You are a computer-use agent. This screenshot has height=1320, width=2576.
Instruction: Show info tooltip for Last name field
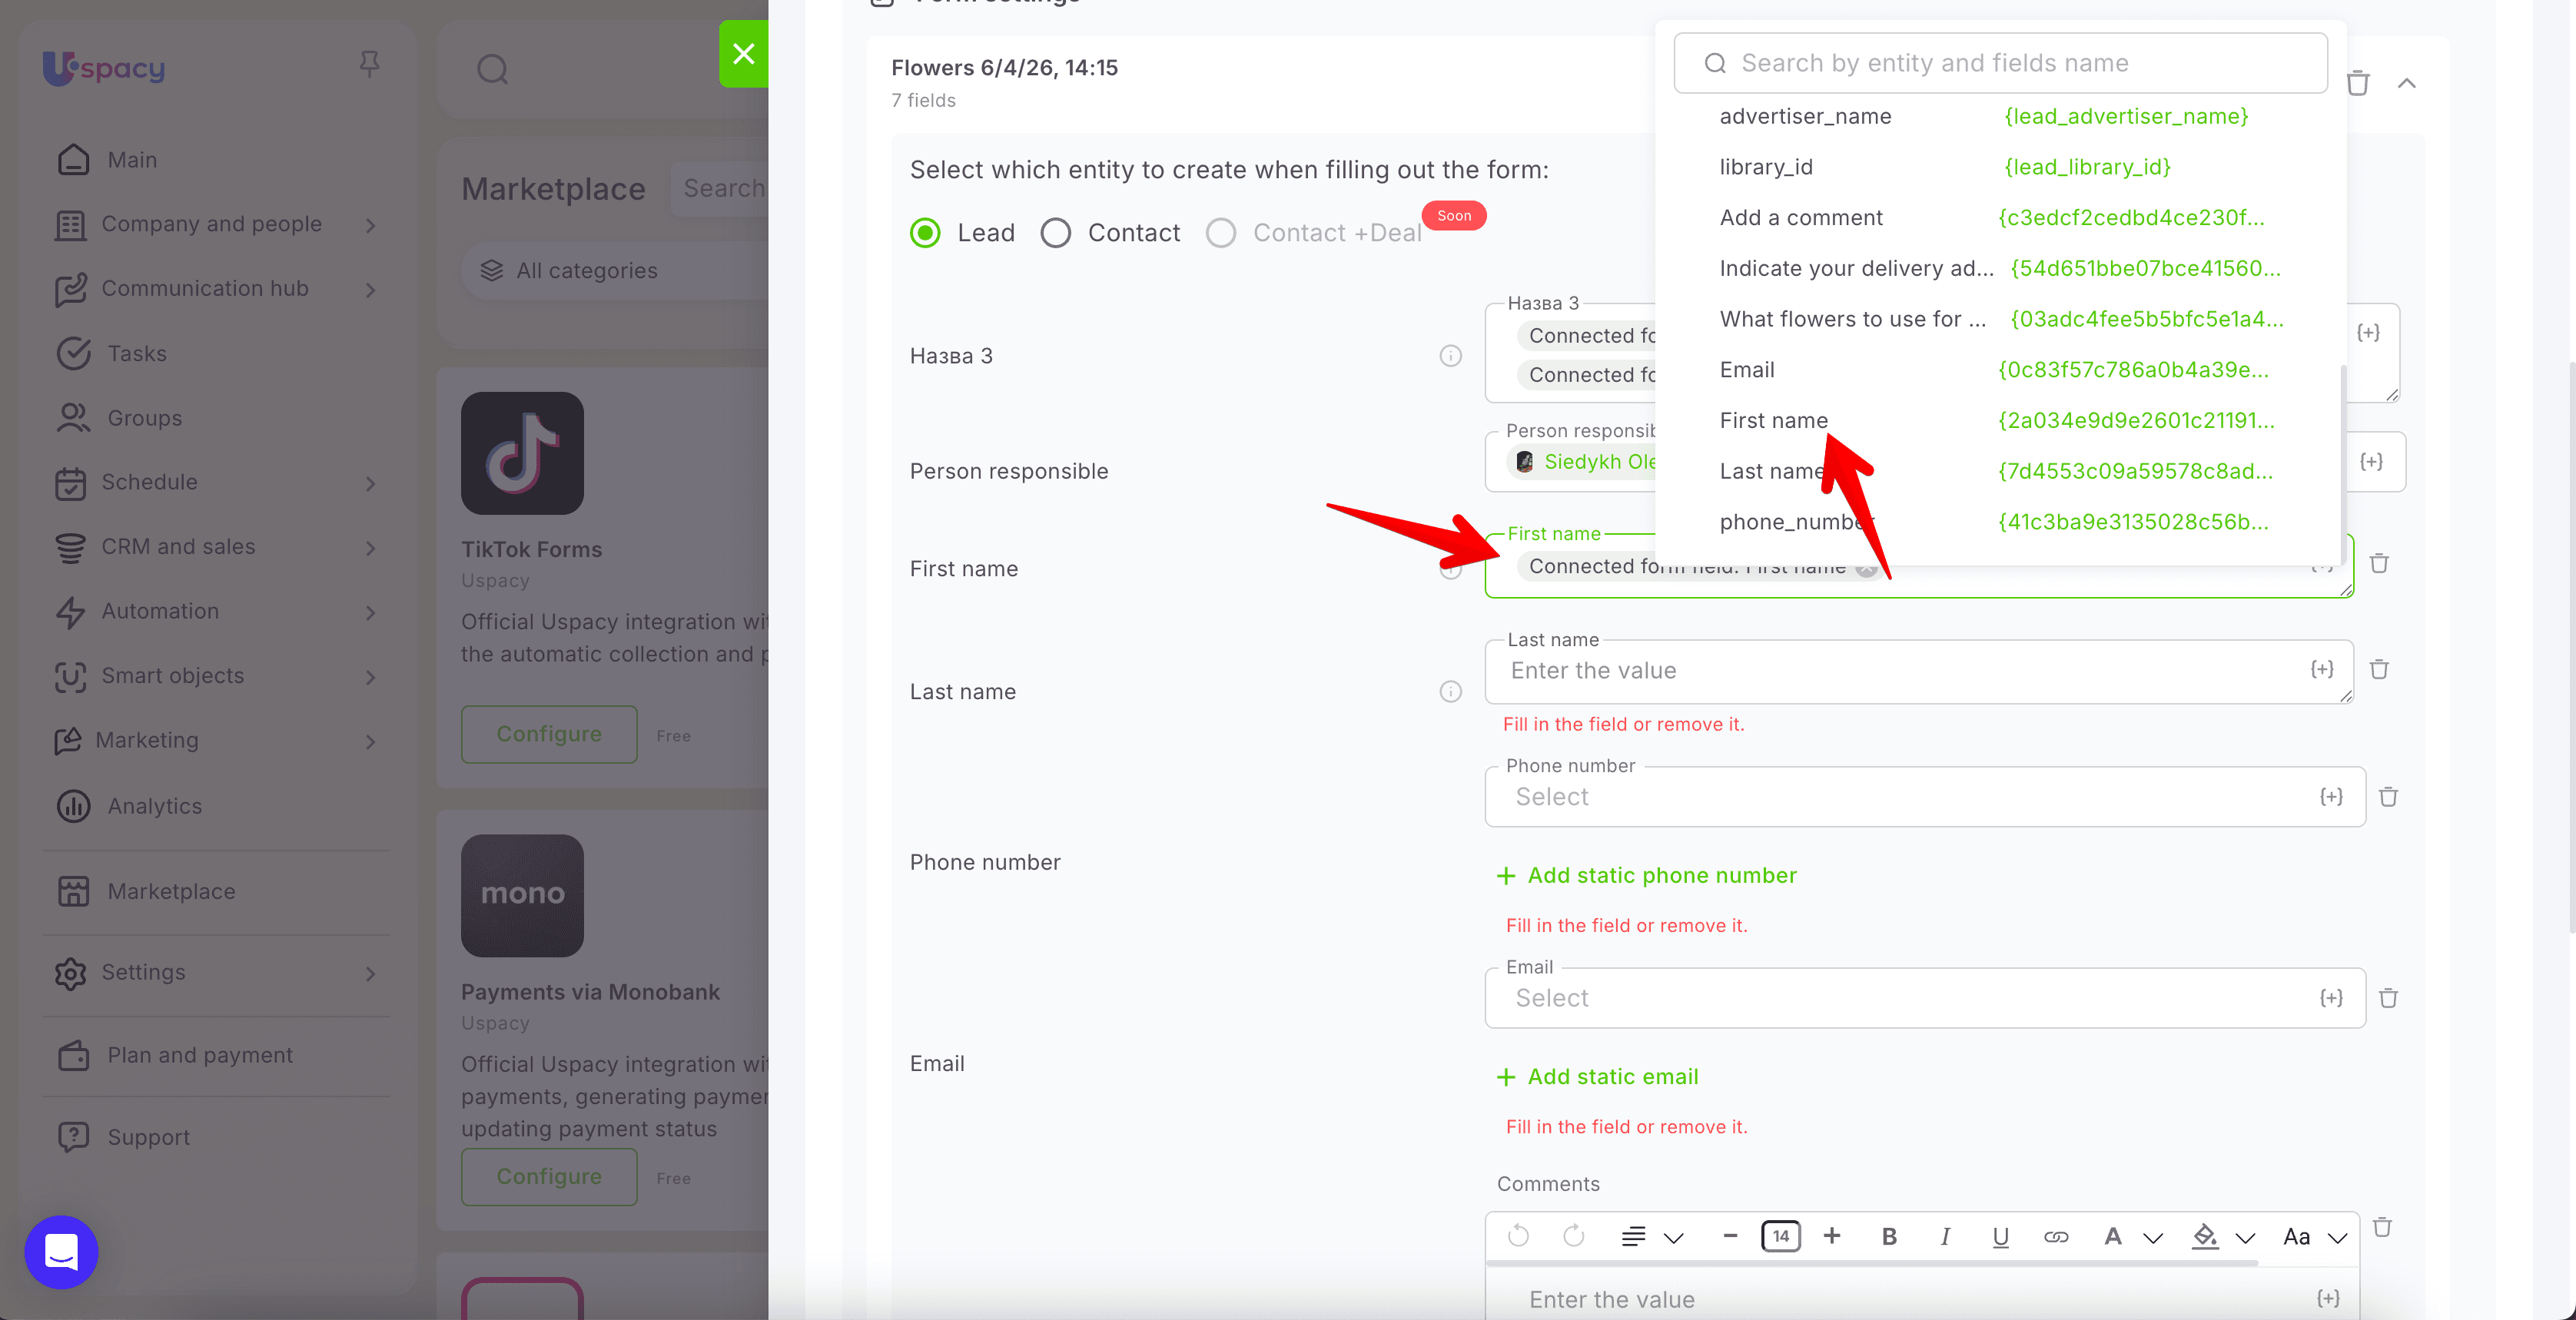(1450, 692)
